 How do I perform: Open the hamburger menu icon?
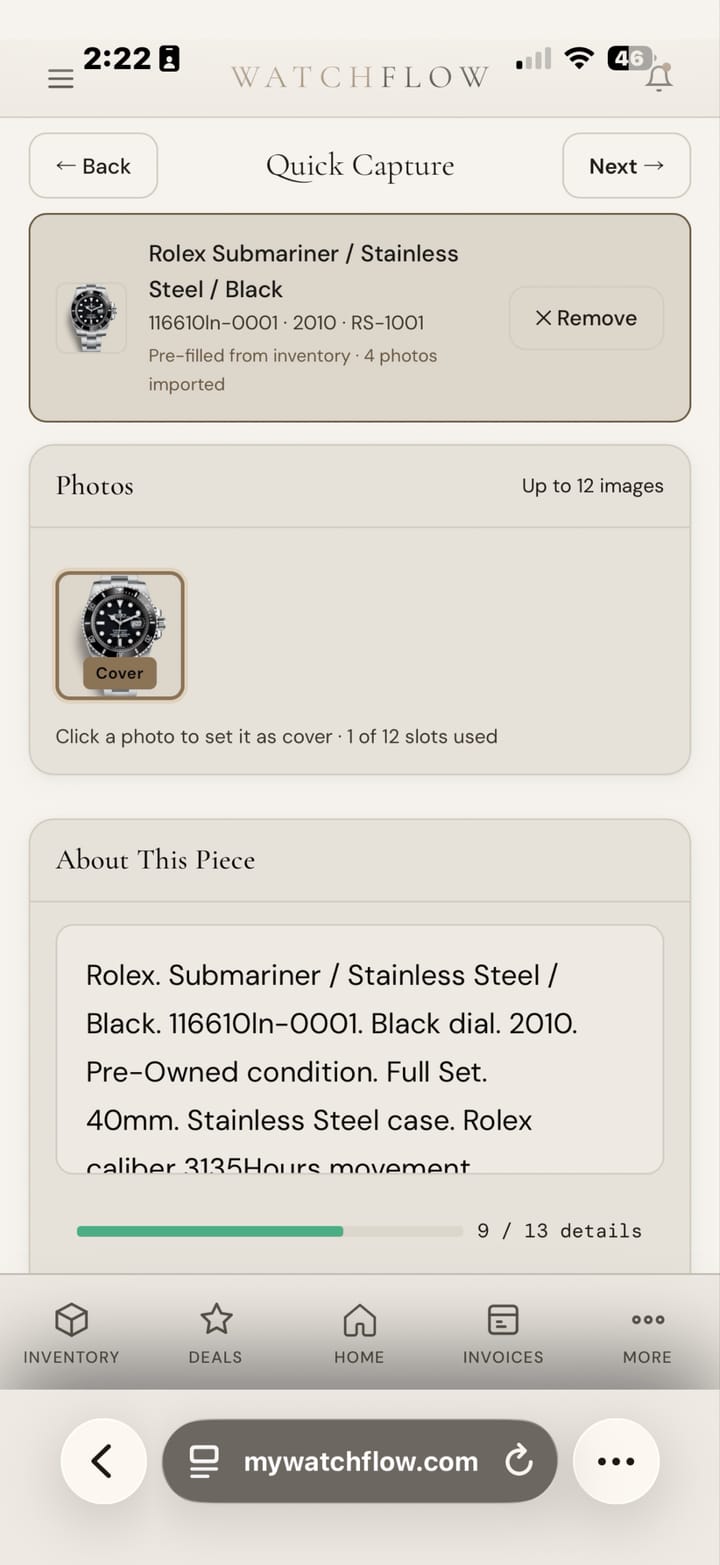tap(61, 79)
